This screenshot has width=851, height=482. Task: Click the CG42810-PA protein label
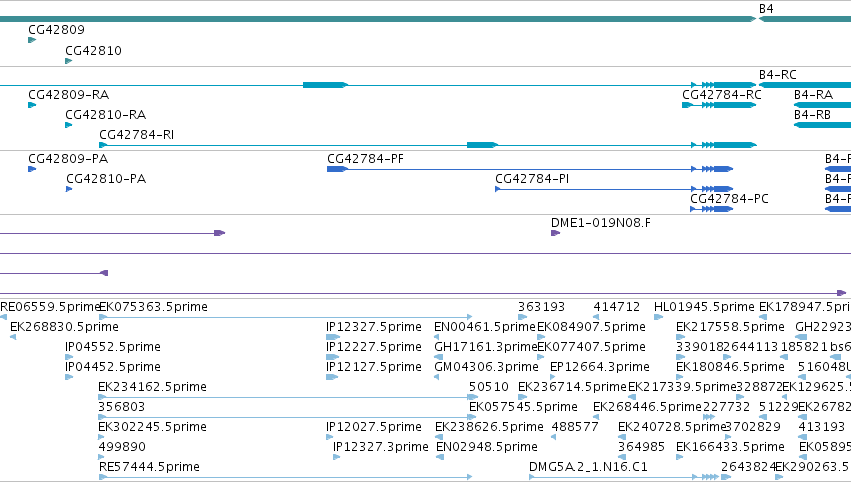(x=106, y=179)
